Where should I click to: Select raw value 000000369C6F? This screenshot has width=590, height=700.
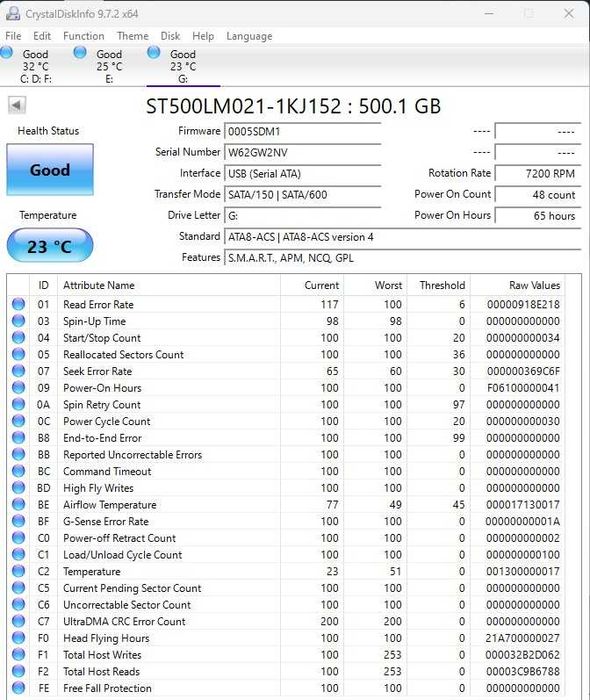(523, 371)
